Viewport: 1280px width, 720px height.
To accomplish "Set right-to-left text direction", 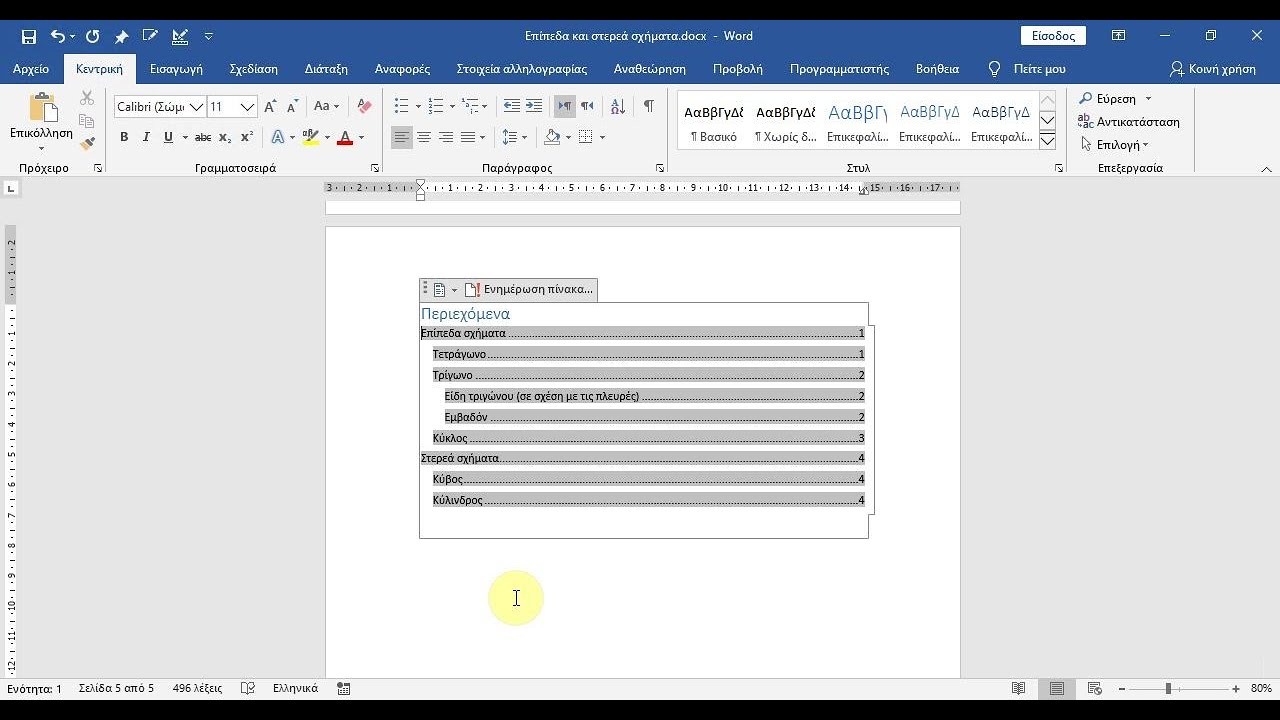I will [x=587, y=106].
